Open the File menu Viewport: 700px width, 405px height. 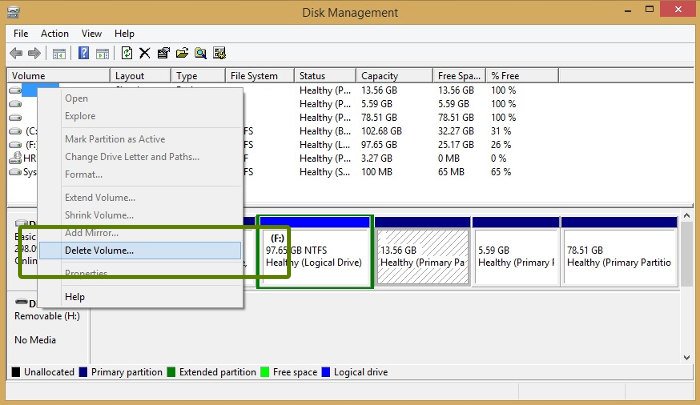pos(21,33)
